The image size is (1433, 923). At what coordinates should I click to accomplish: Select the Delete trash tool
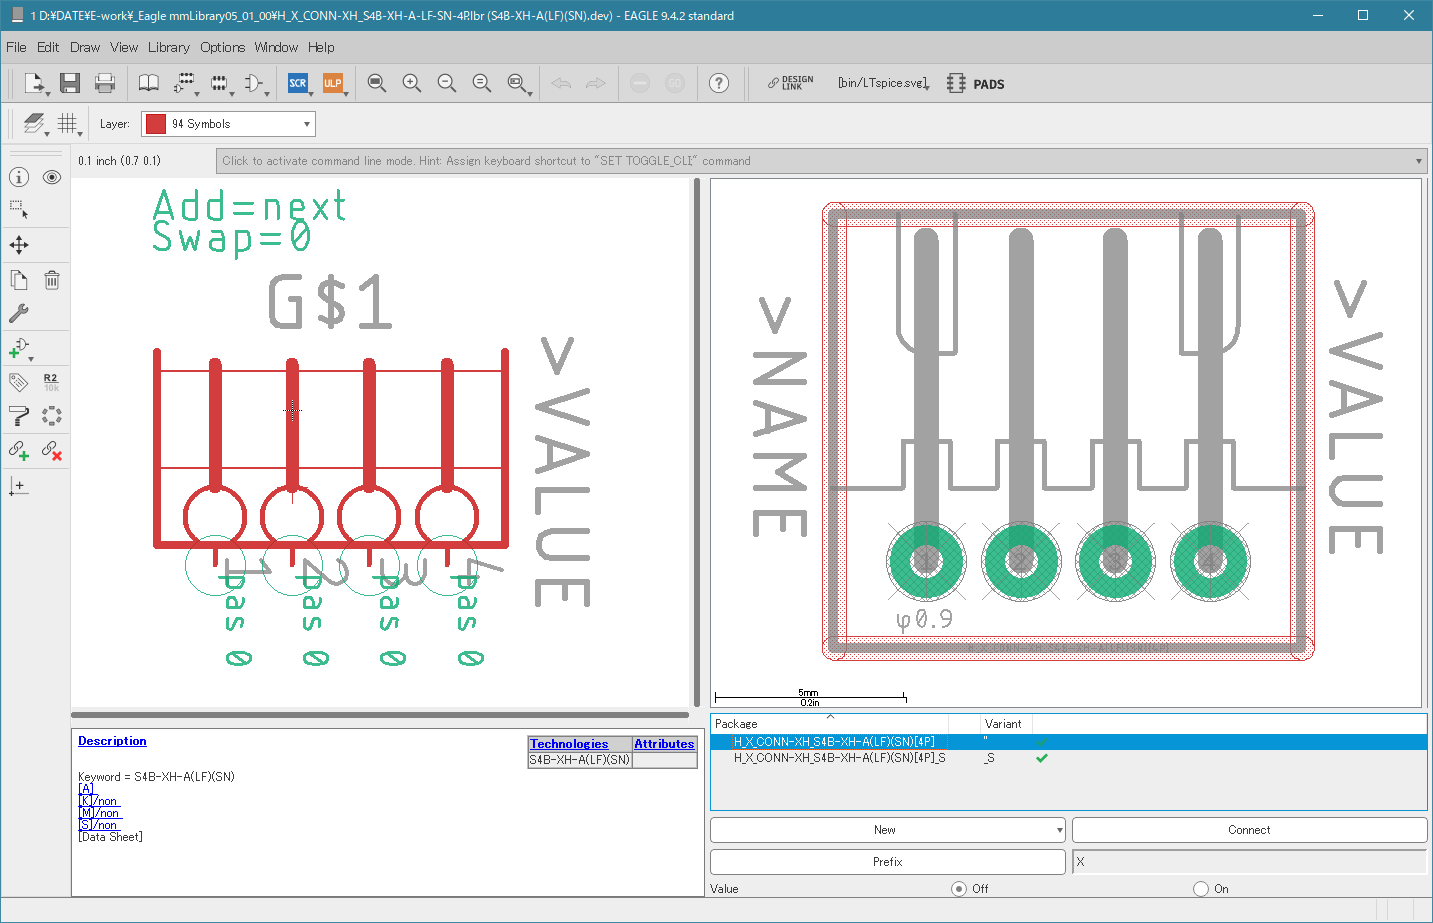click(52, 280)
